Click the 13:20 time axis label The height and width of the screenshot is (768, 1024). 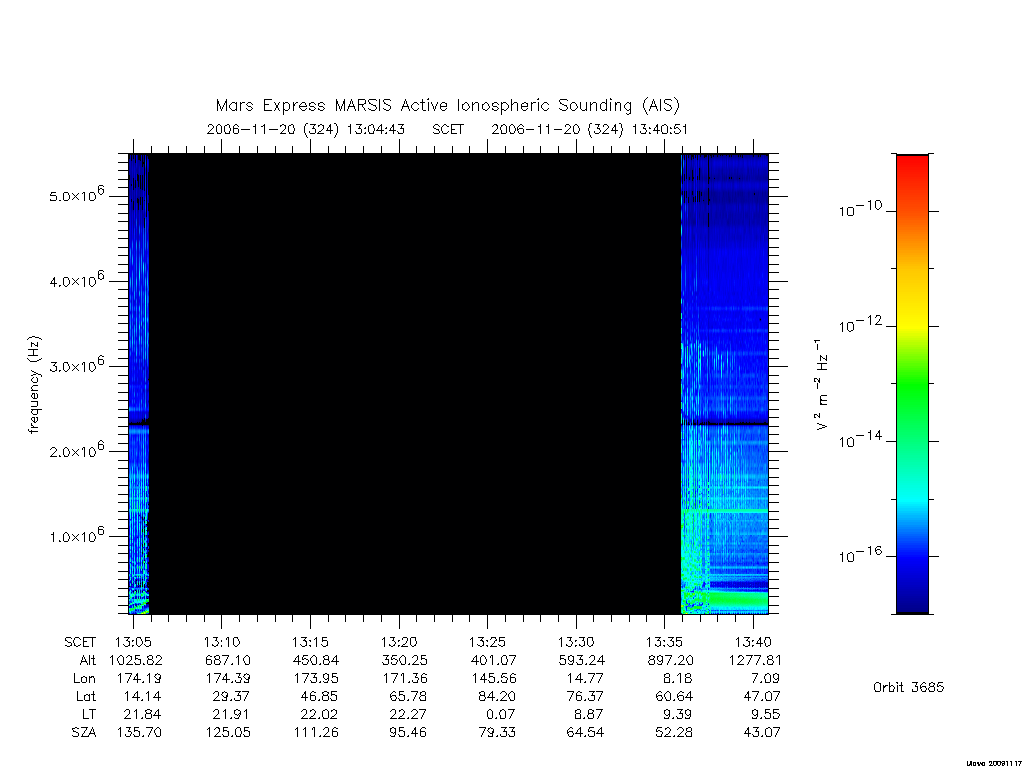(399, 642)
